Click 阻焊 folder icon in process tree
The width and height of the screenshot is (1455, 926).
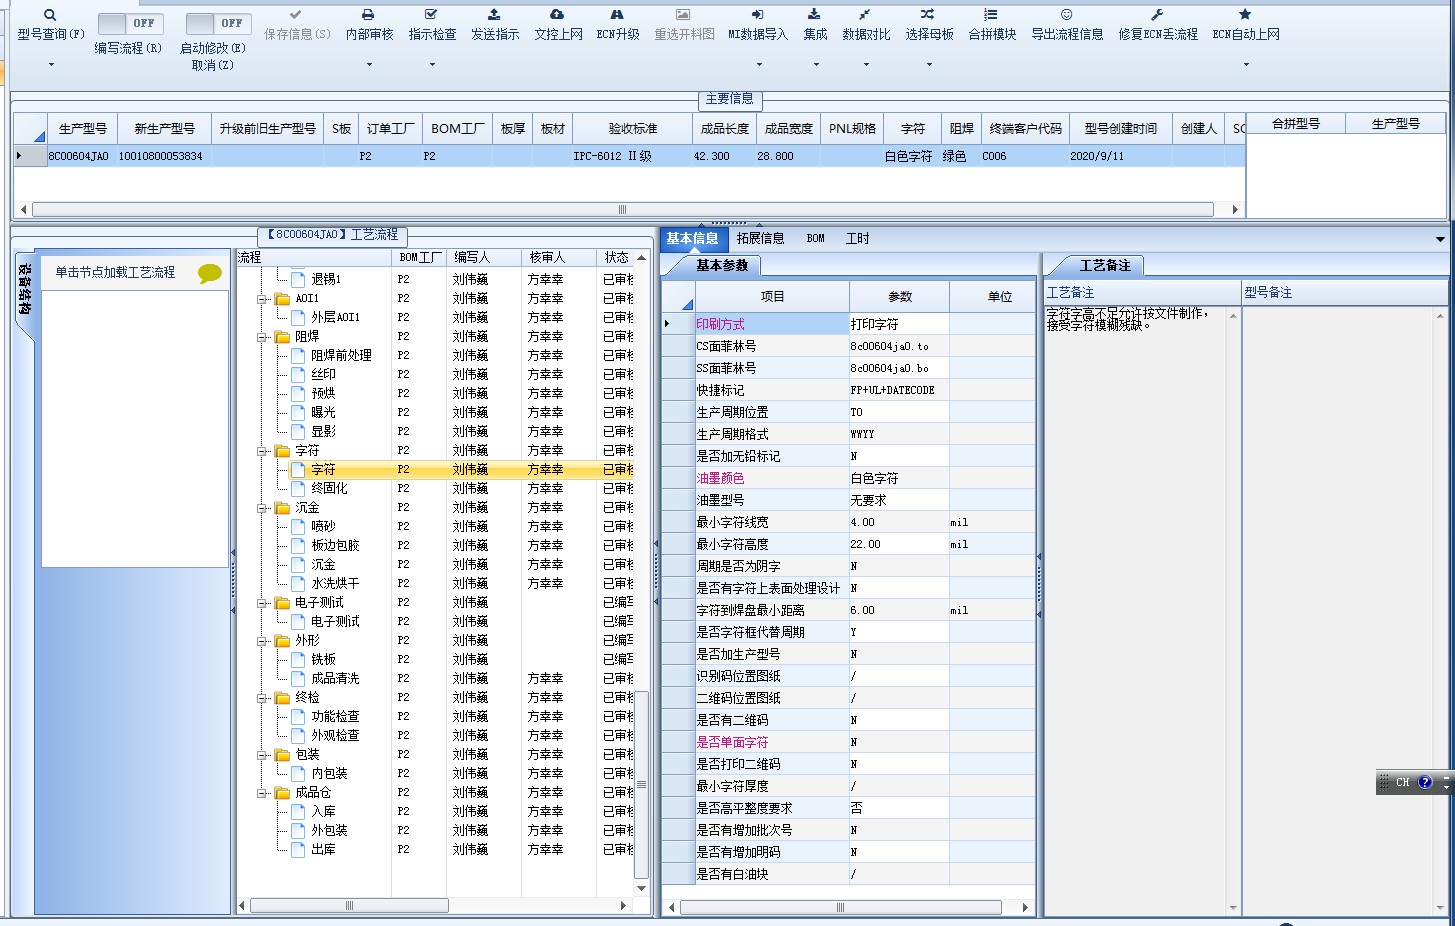[x=282, y=337]
